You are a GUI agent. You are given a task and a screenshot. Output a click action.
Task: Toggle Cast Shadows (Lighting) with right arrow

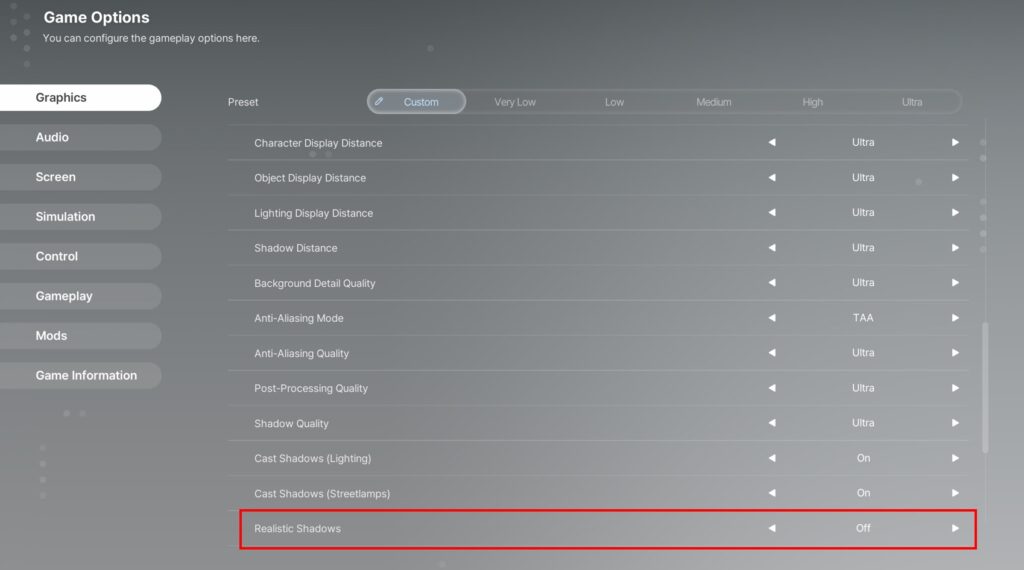(x=955, y=458)
